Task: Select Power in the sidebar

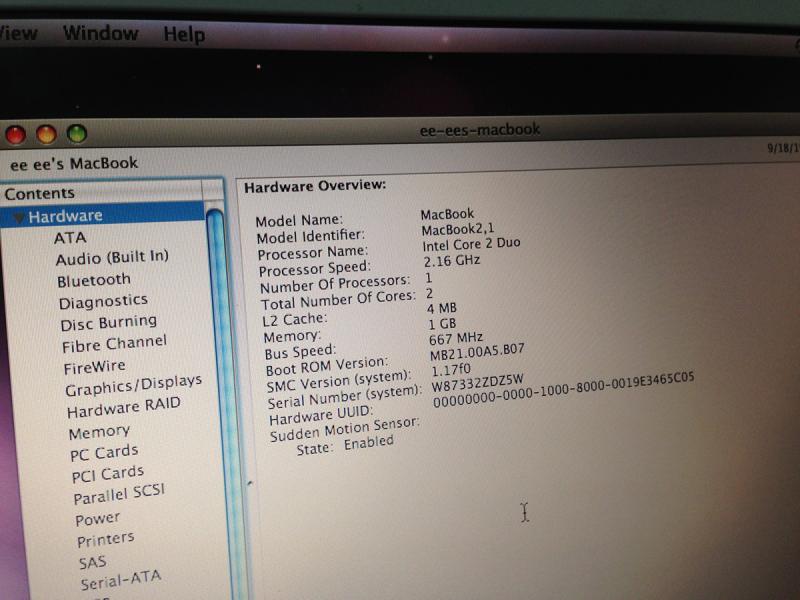Action: tap(97, 519)
